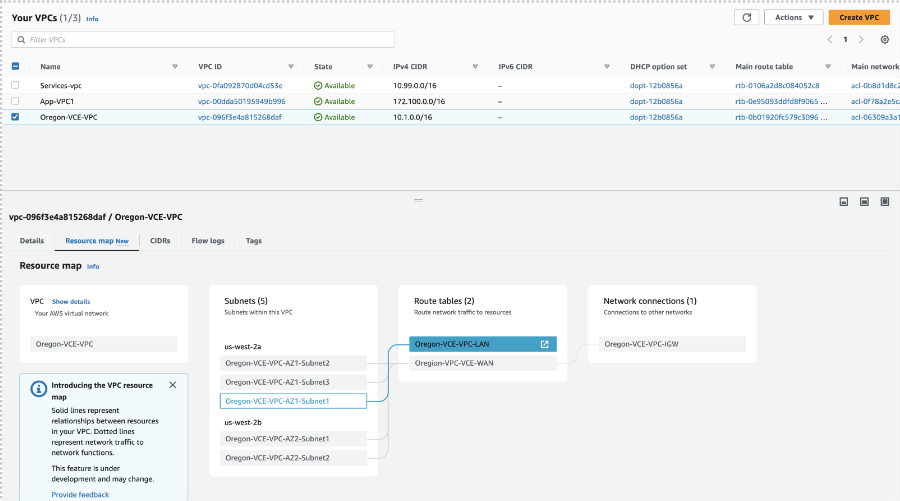Open the Provide feedback link
This screenshot has width=900, height=501.
tap(80, 494)
